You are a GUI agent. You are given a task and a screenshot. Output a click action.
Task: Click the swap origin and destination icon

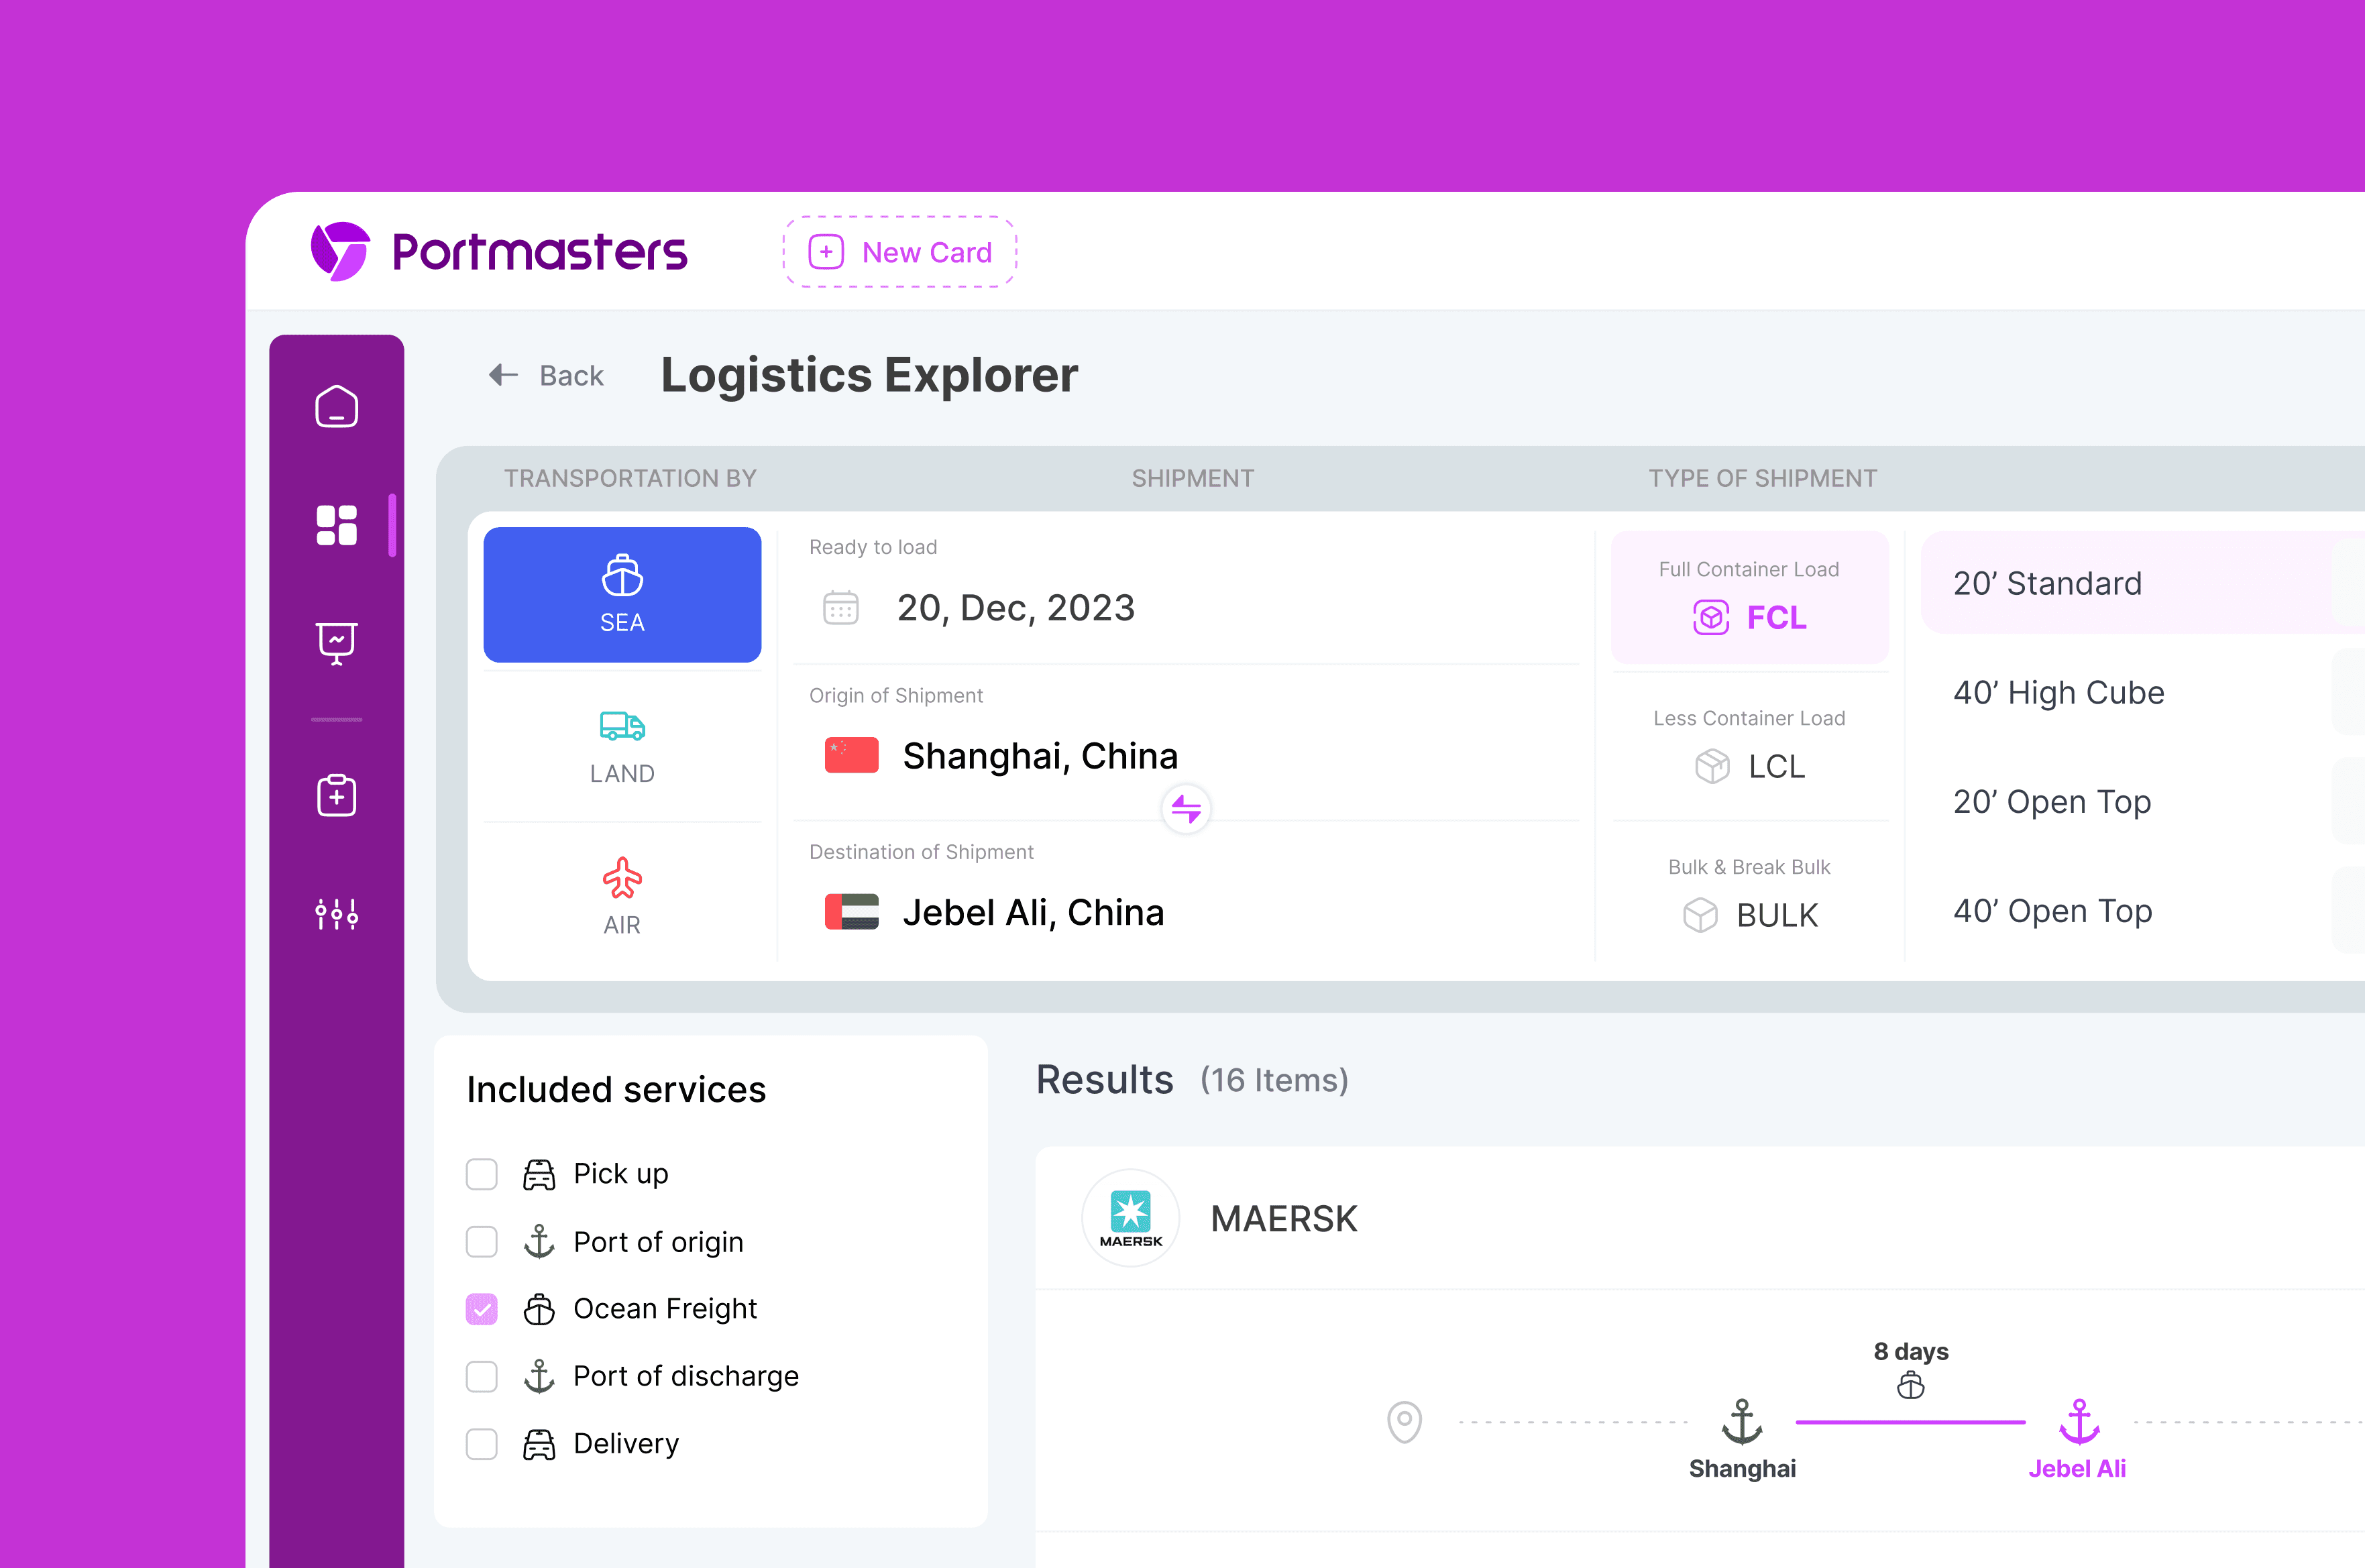(1186, 808)
